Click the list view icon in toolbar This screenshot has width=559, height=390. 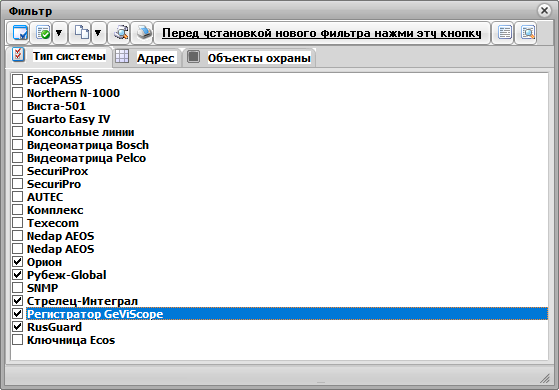click(504, 33)
